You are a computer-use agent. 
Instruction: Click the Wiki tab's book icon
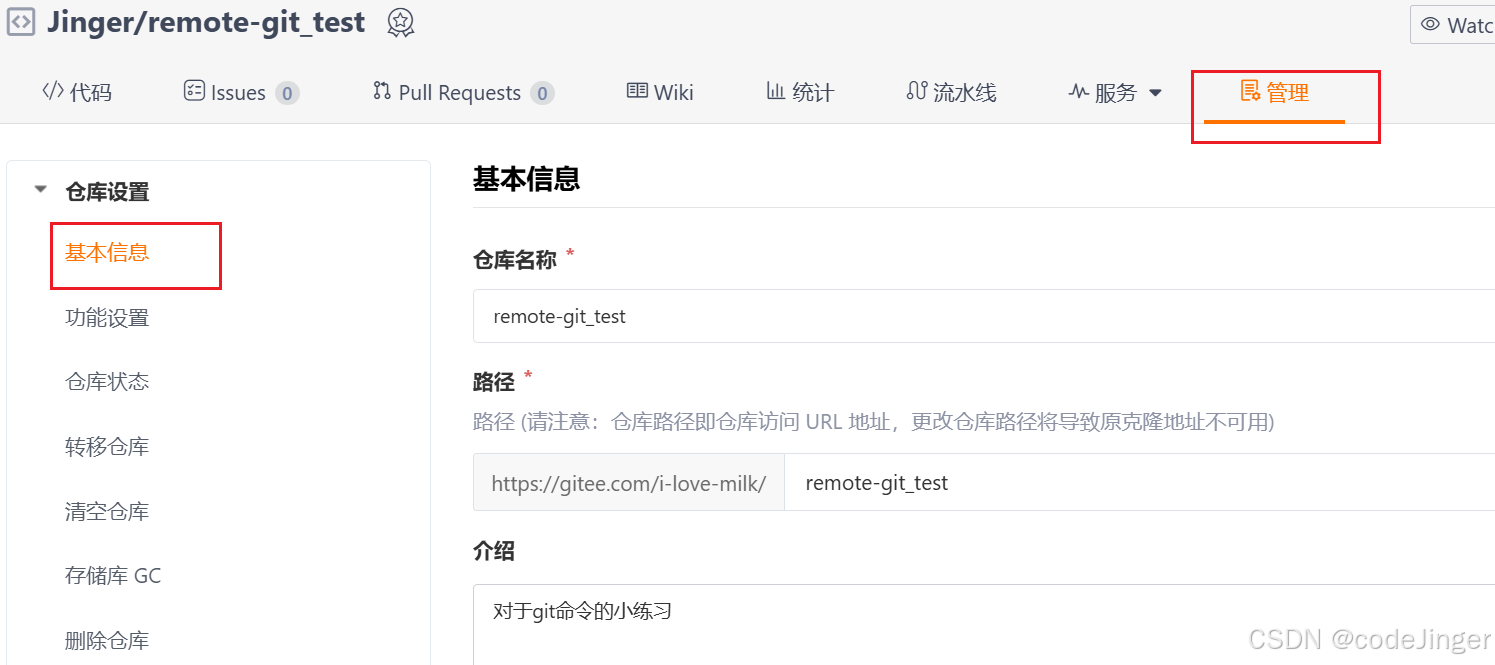coord(637,91)
